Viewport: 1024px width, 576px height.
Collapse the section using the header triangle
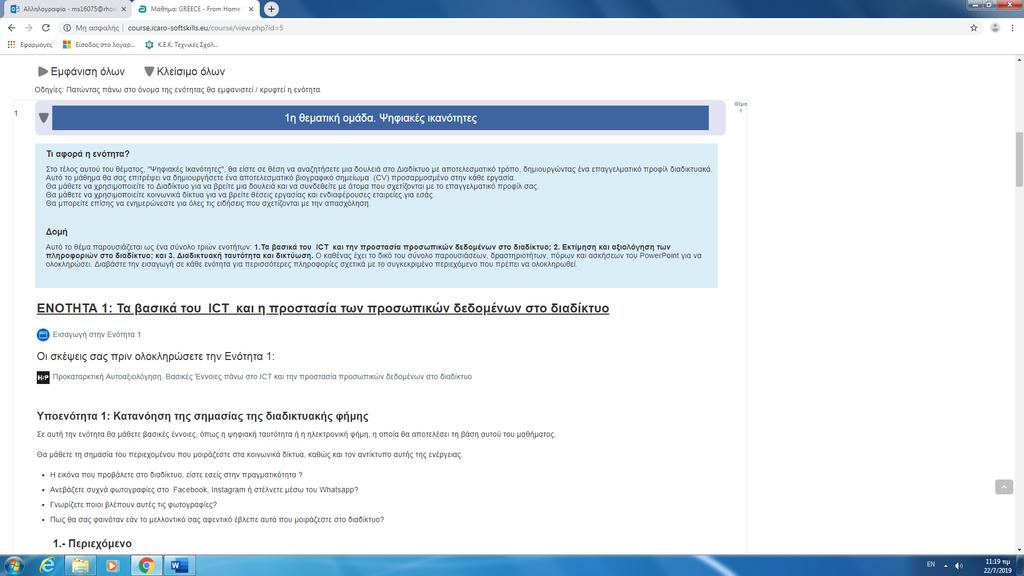click(x=44, y=118)
